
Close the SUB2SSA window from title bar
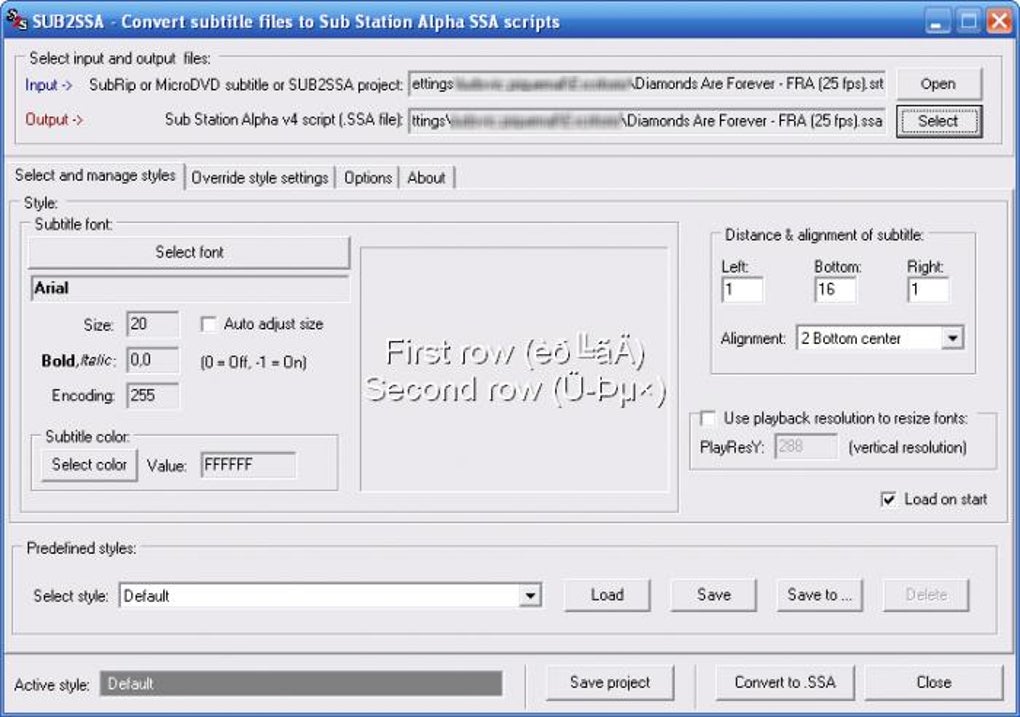(999, 21)
